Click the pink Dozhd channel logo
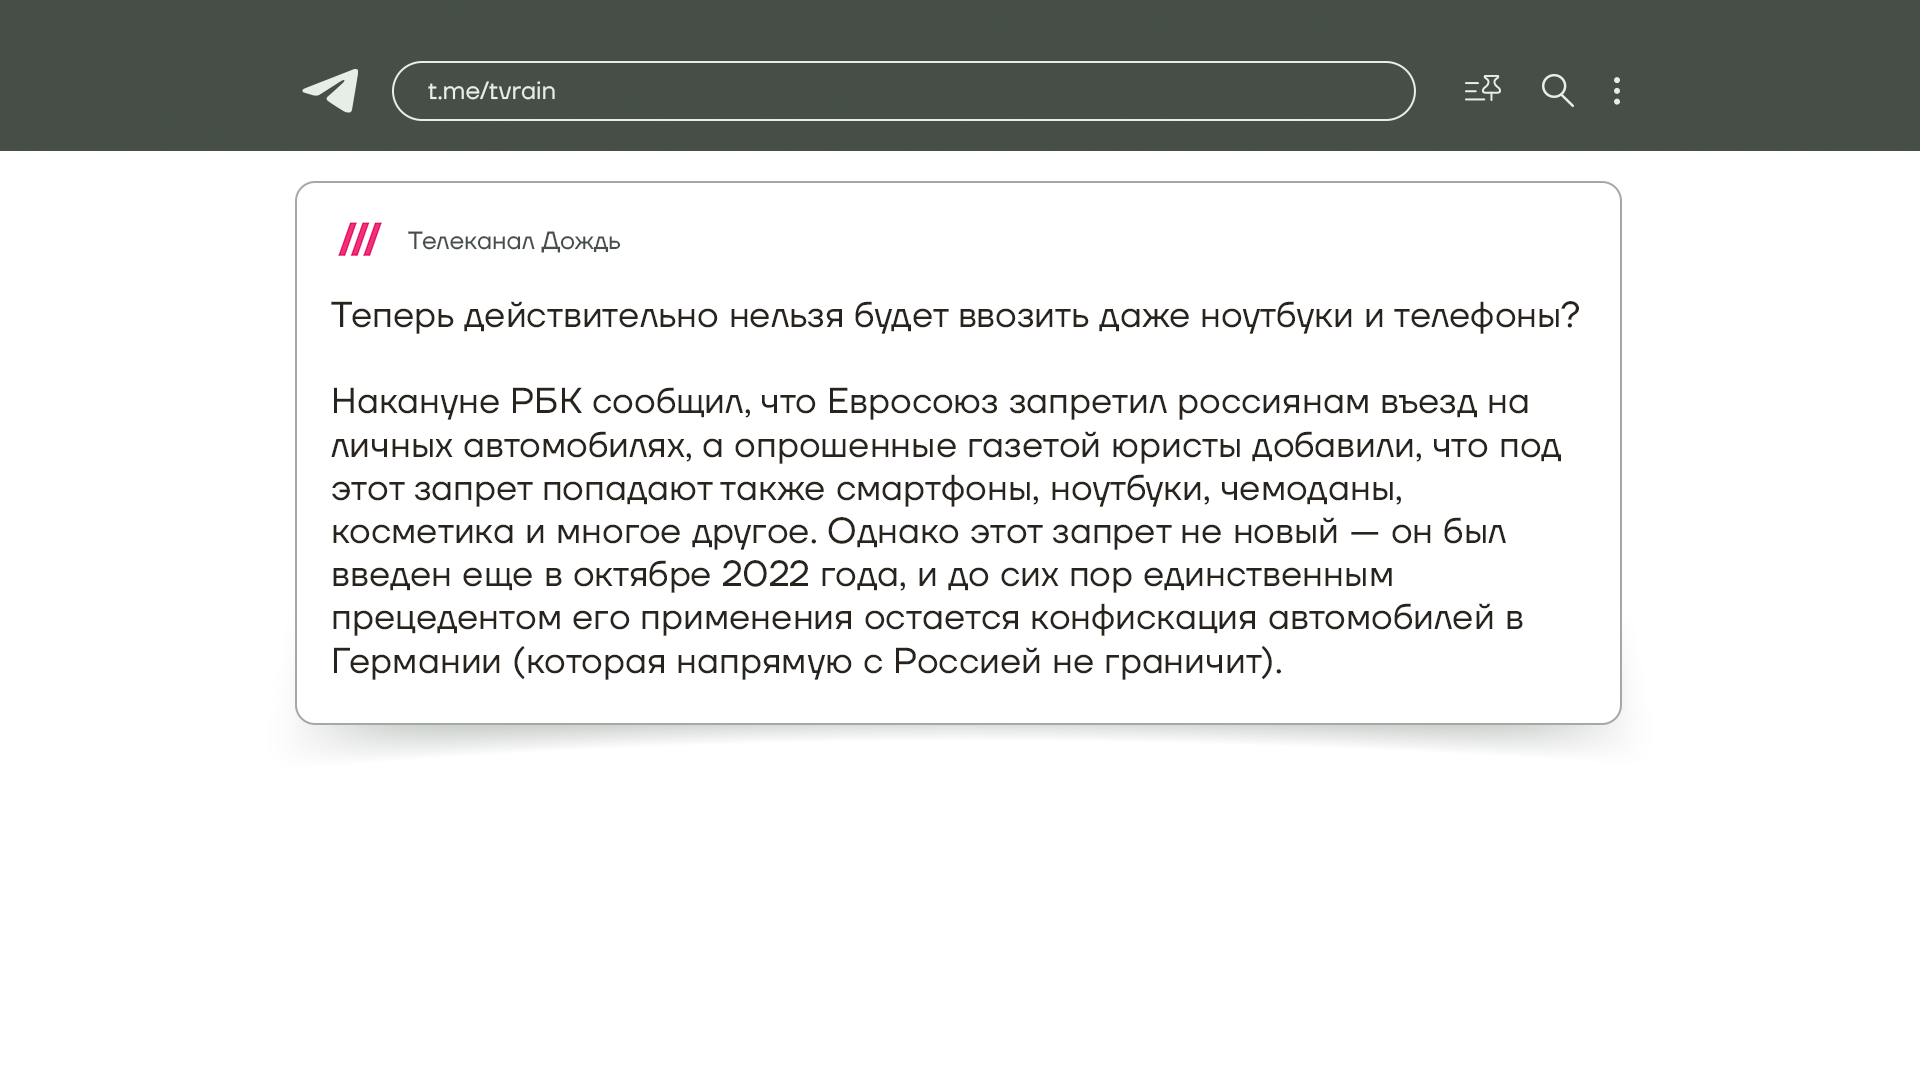 tap(360, 239)
